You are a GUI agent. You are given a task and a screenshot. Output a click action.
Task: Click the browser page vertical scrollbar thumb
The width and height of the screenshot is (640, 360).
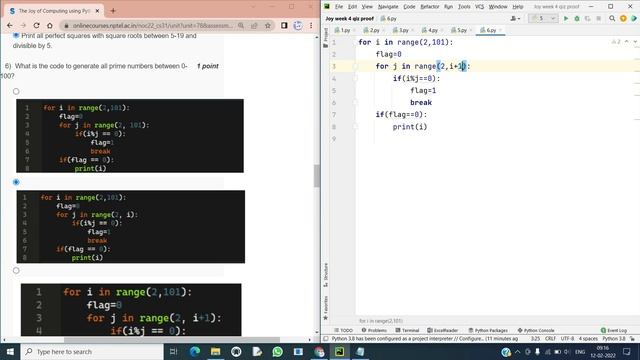(x=317, y=176)
